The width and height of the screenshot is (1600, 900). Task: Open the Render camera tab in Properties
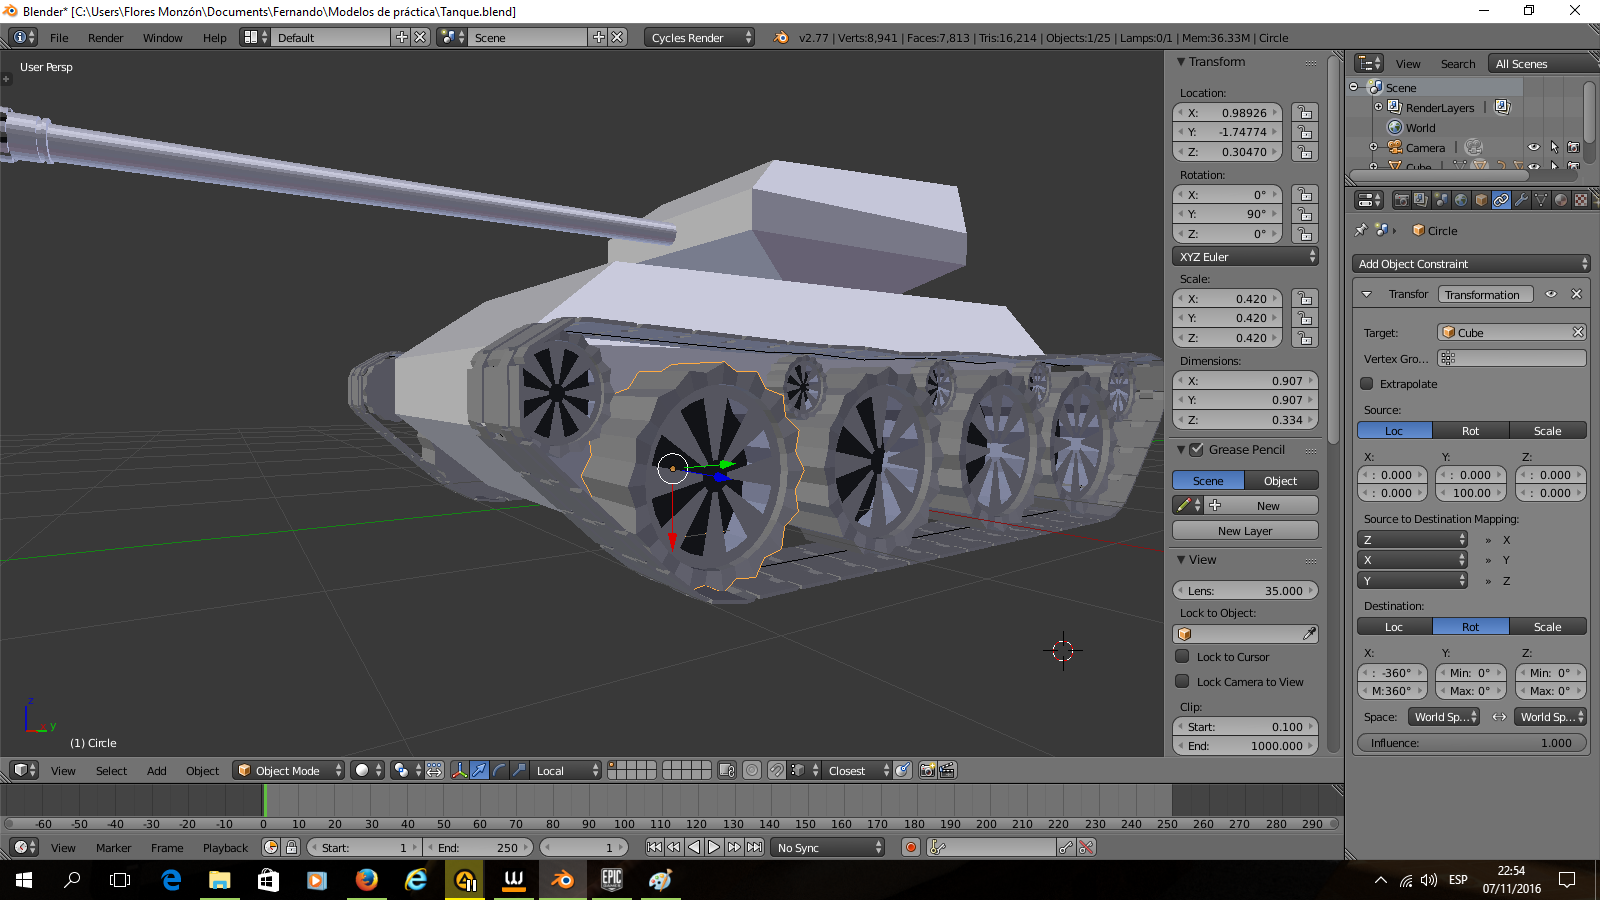(x=1401, y=200)
